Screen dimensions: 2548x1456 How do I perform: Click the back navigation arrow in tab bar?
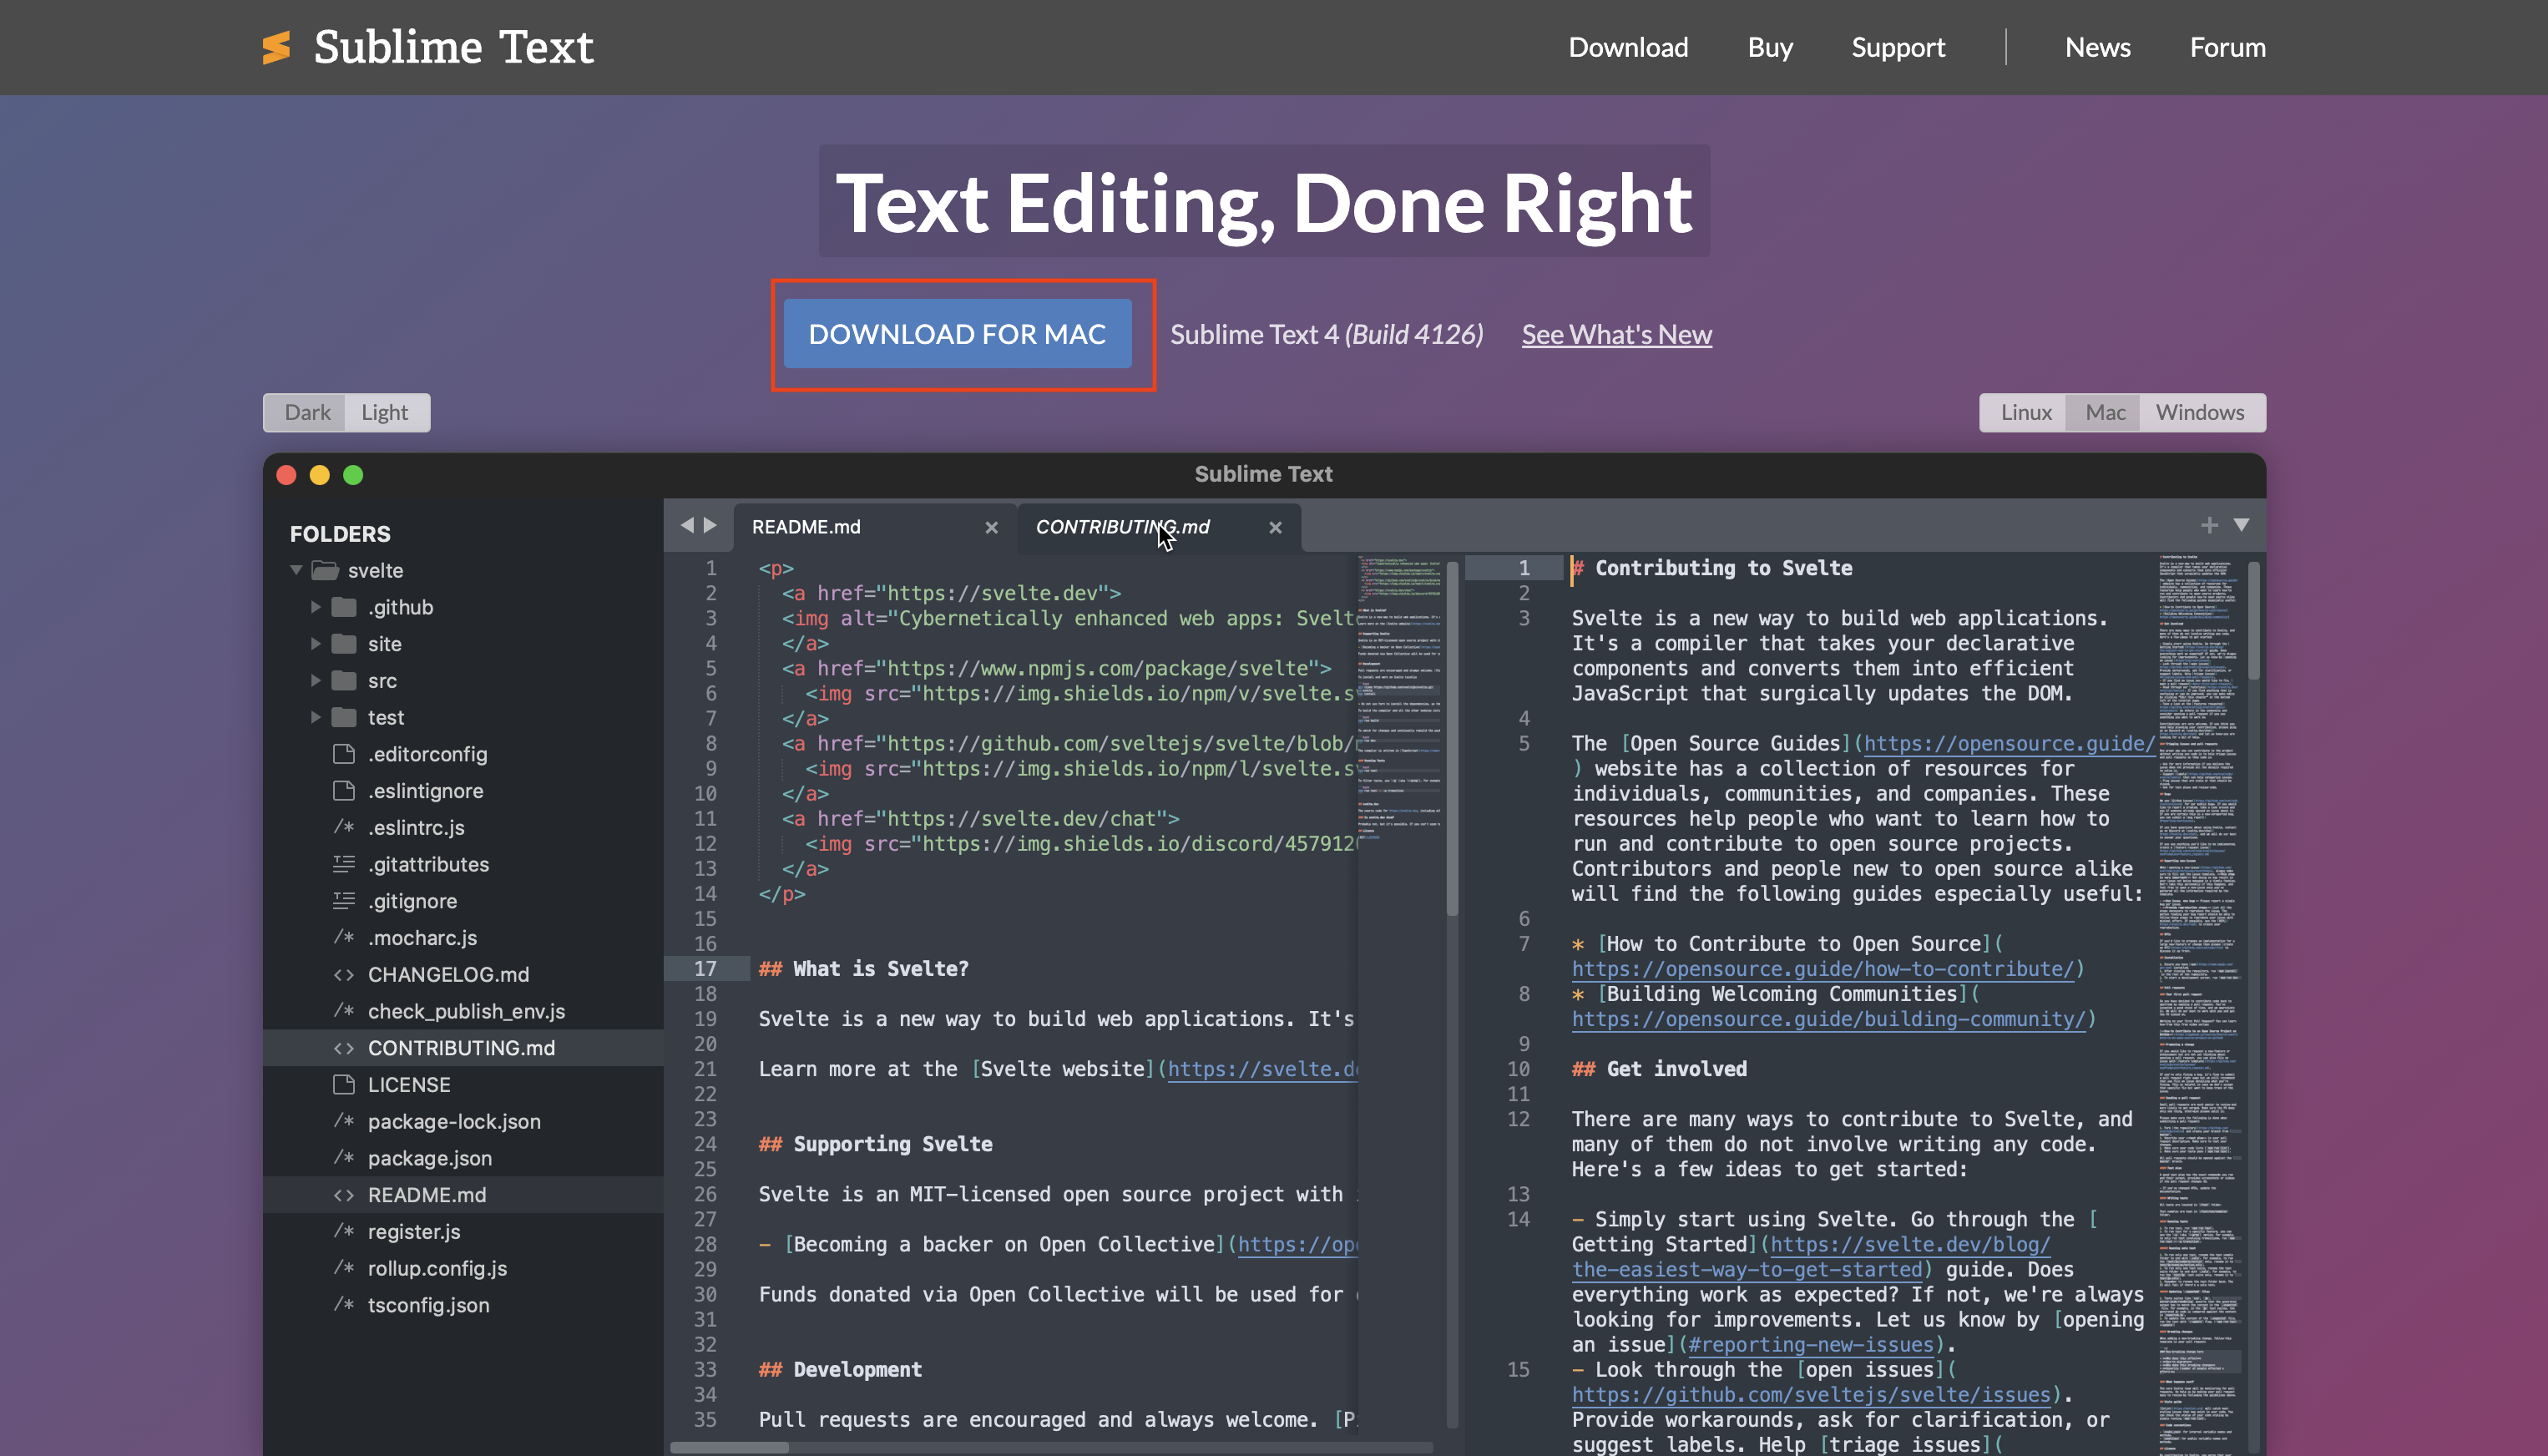687,525
